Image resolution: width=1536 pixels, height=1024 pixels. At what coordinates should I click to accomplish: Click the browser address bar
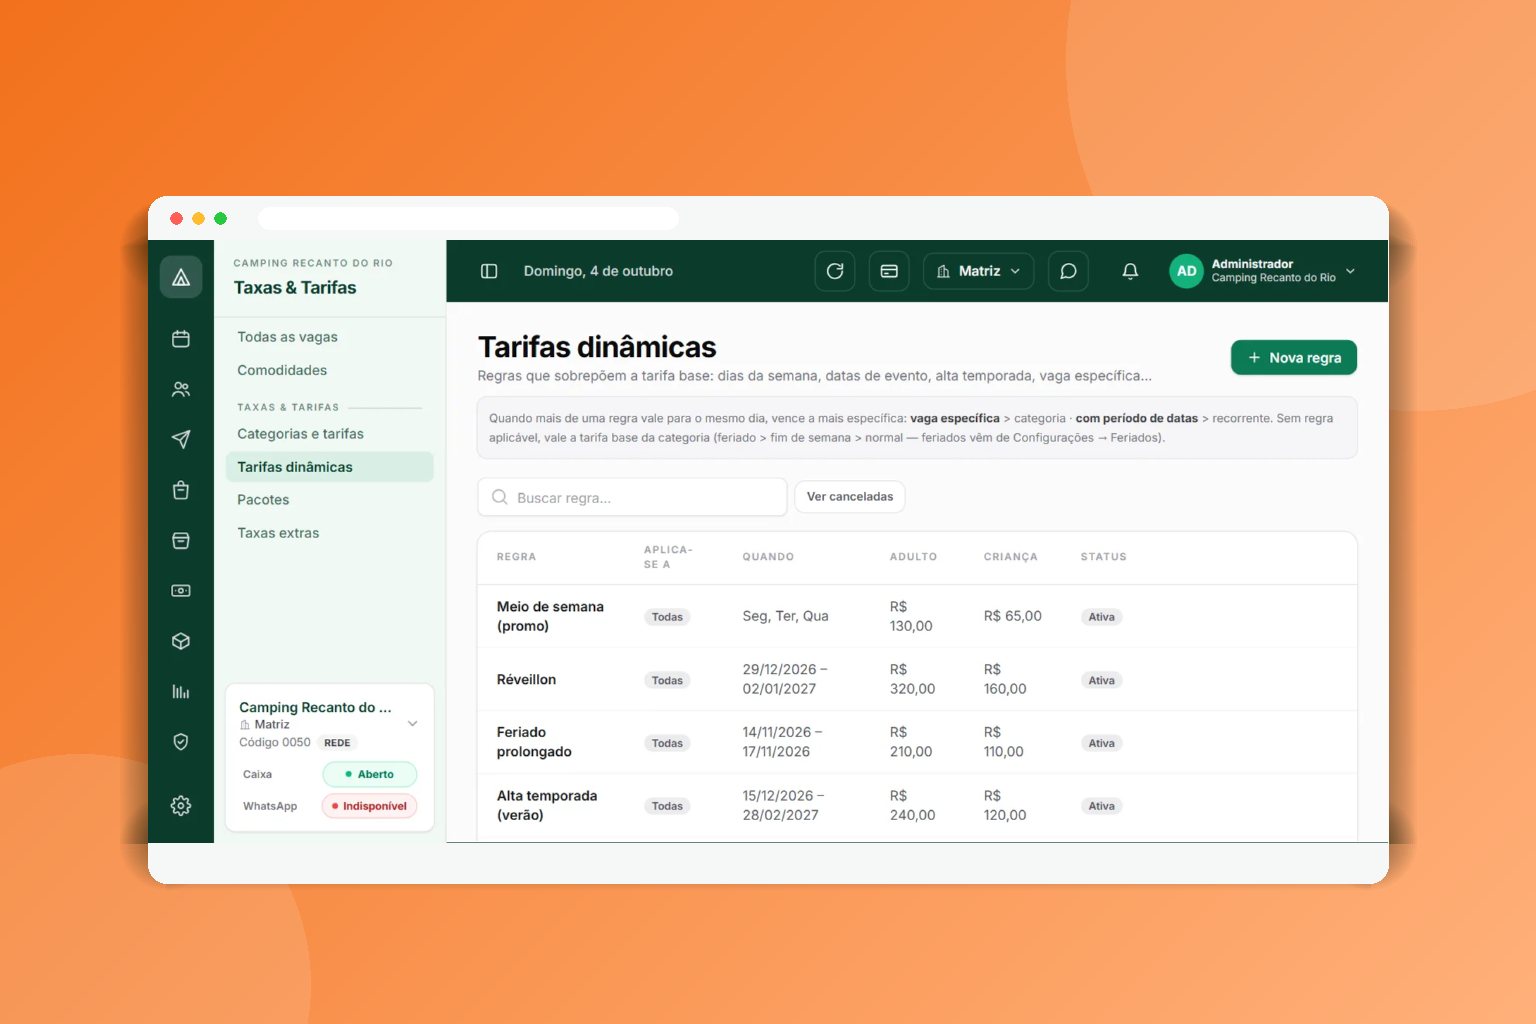point(468,218)
